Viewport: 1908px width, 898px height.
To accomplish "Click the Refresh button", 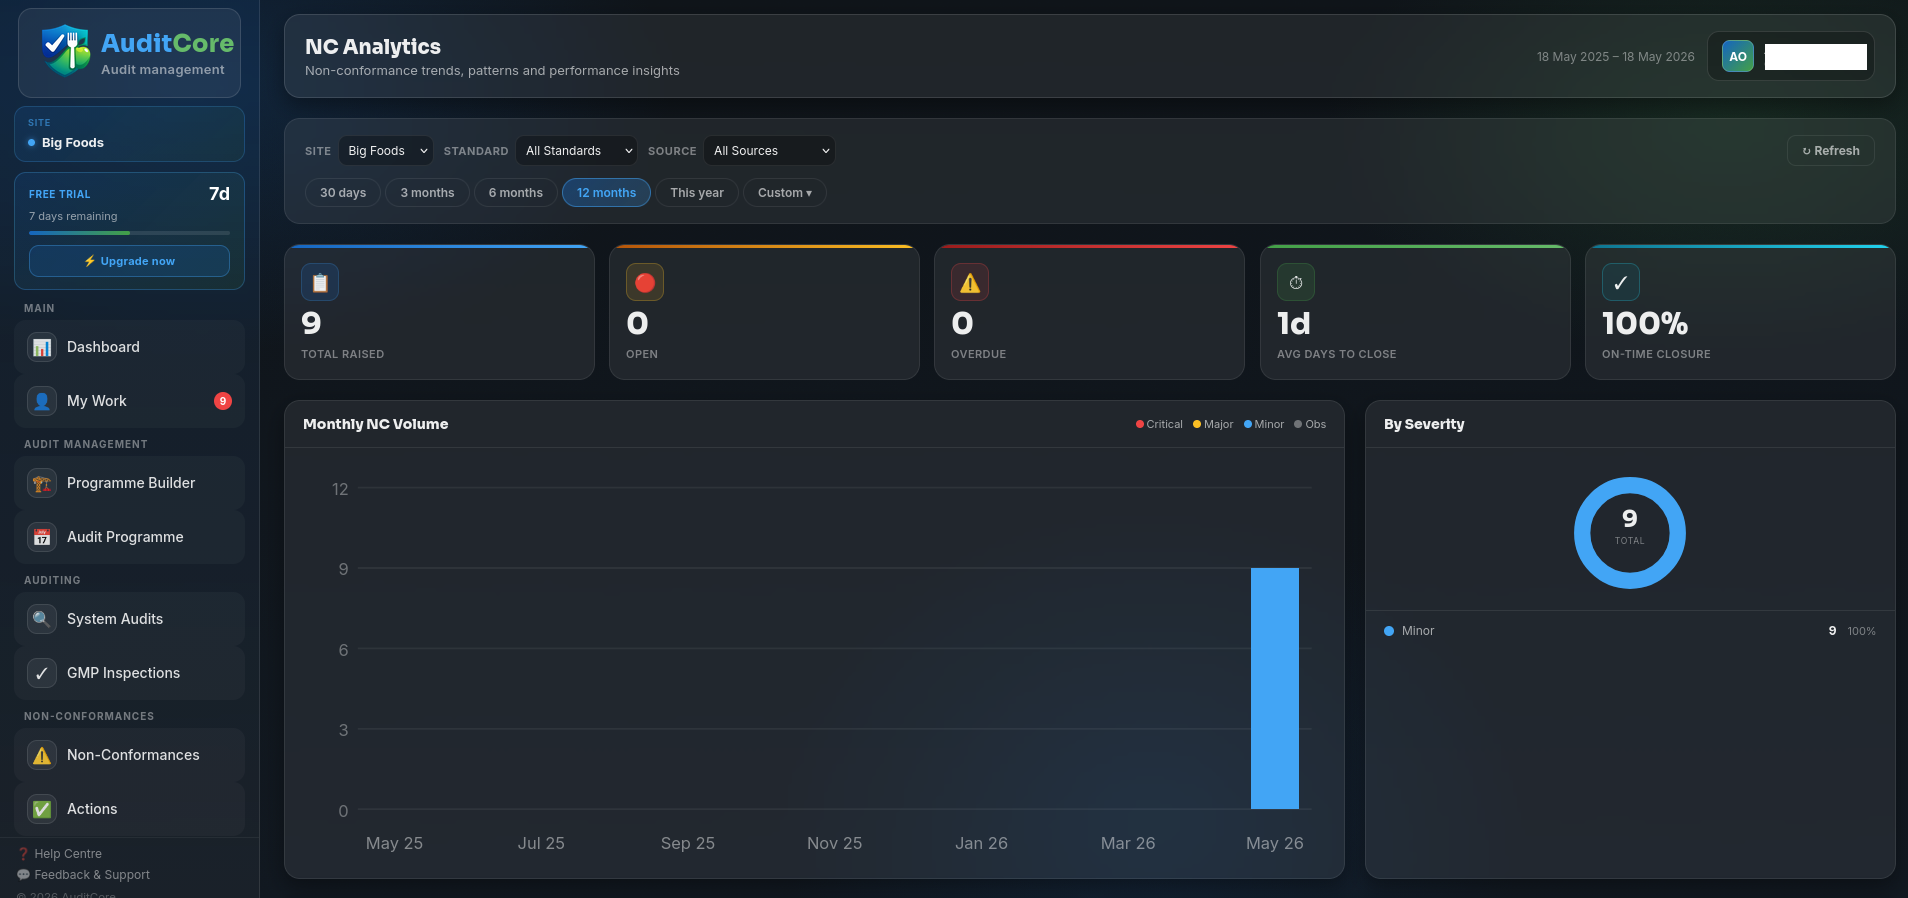I will (1830, 151).
